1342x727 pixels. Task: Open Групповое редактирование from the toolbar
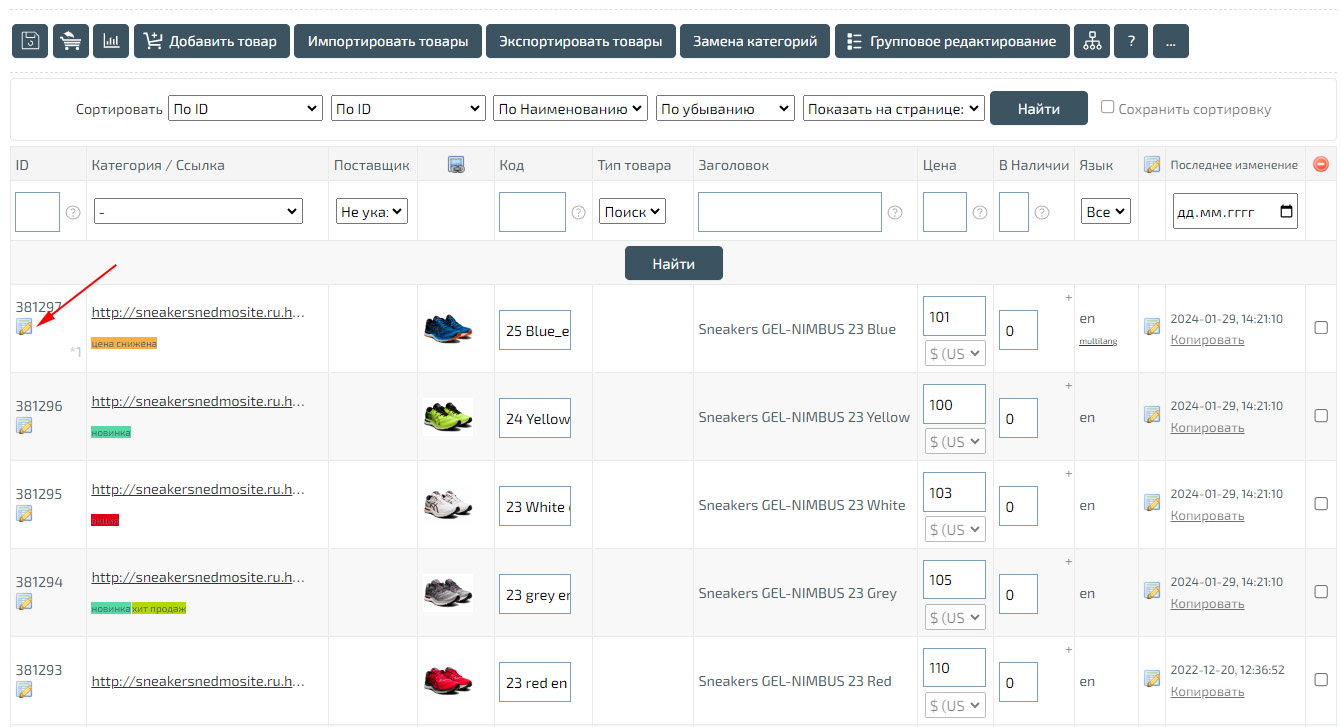(x=951, y=41)
